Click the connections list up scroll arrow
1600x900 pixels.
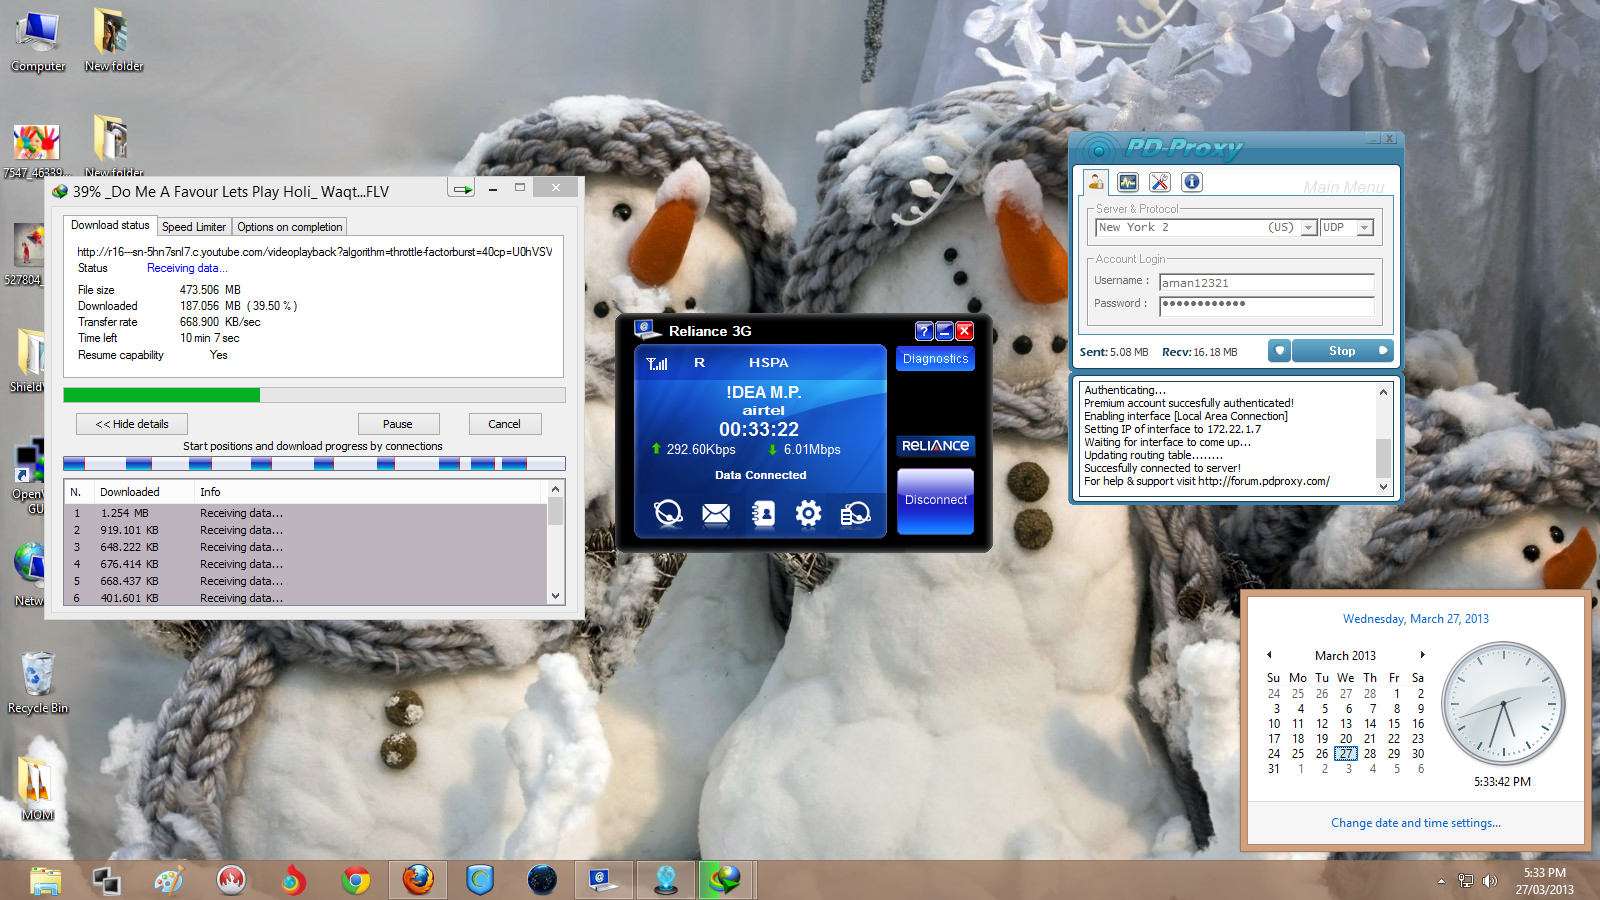click(556, 490)
